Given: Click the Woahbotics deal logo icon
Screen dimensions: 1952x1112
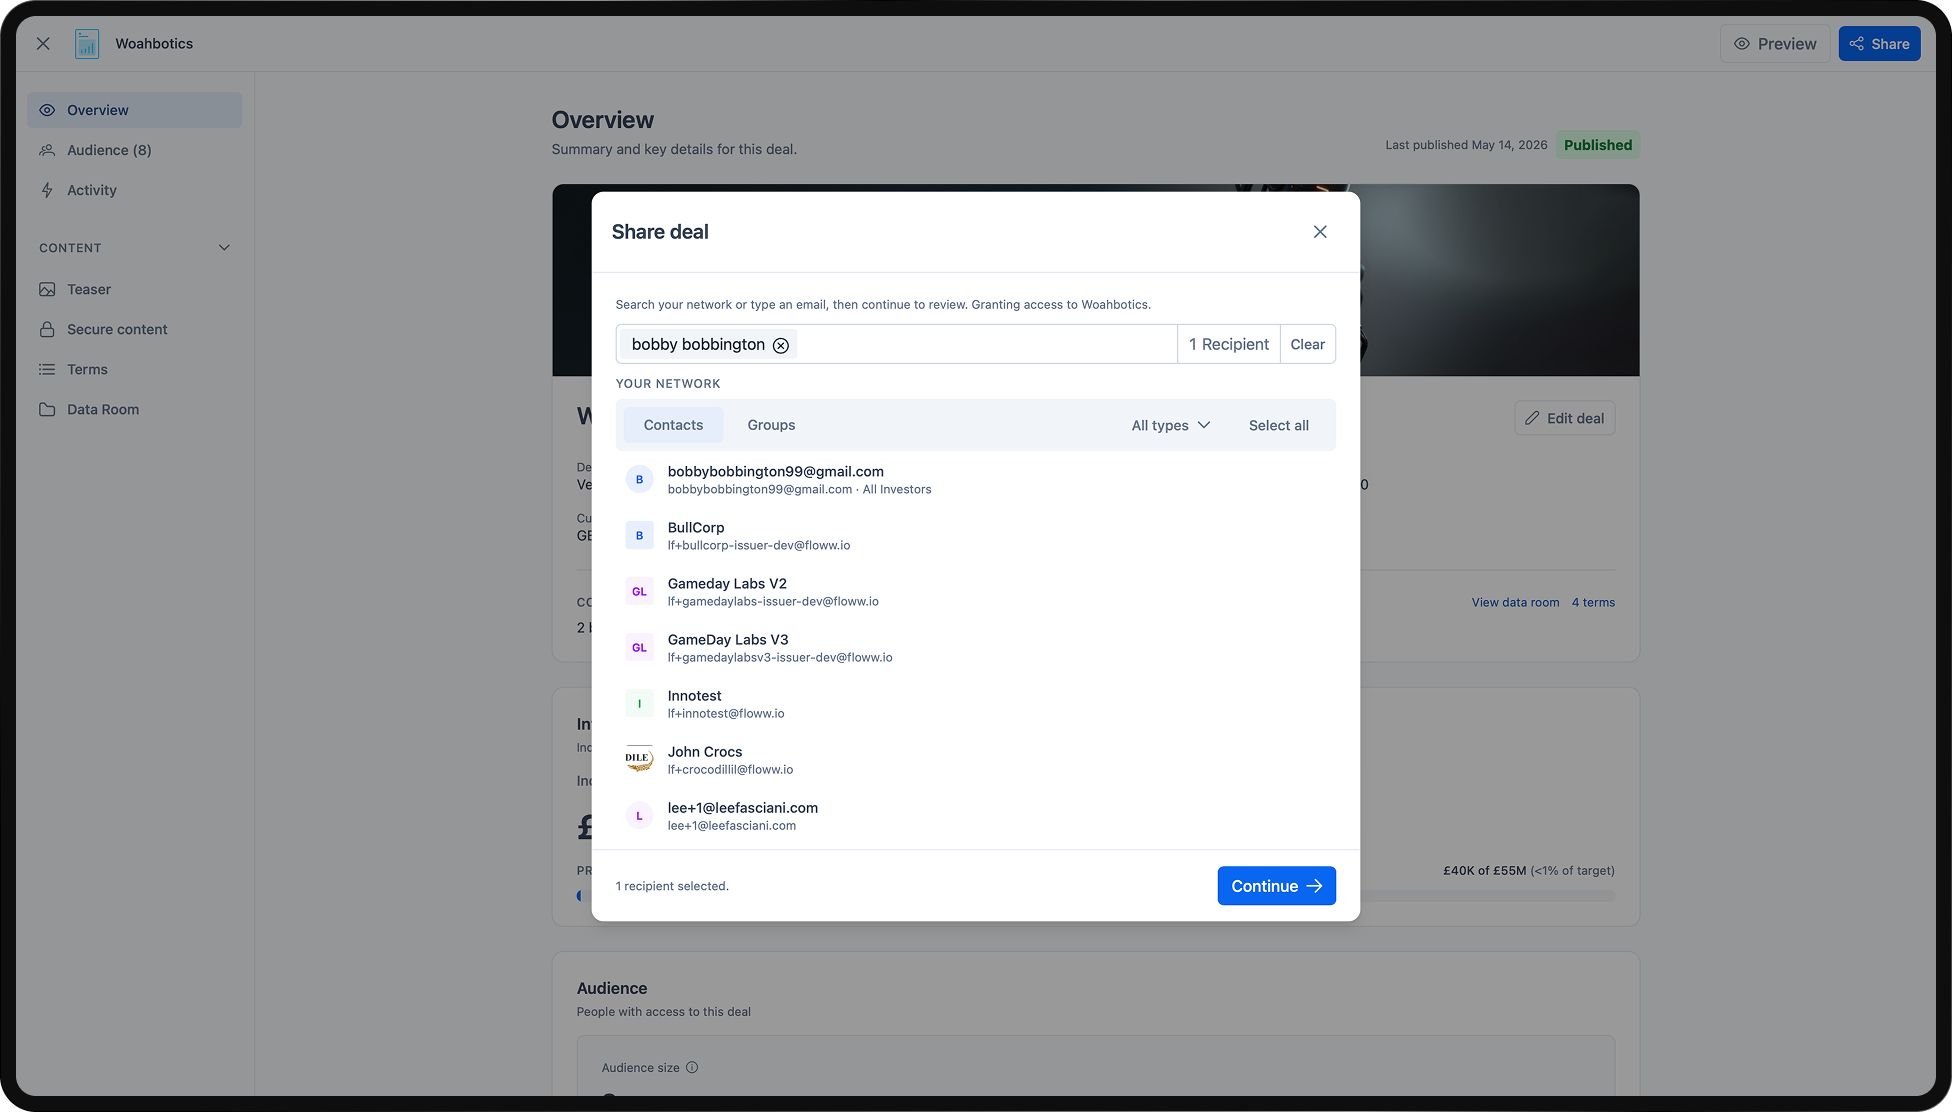Looking at the screenshot, I should [87, 44].
